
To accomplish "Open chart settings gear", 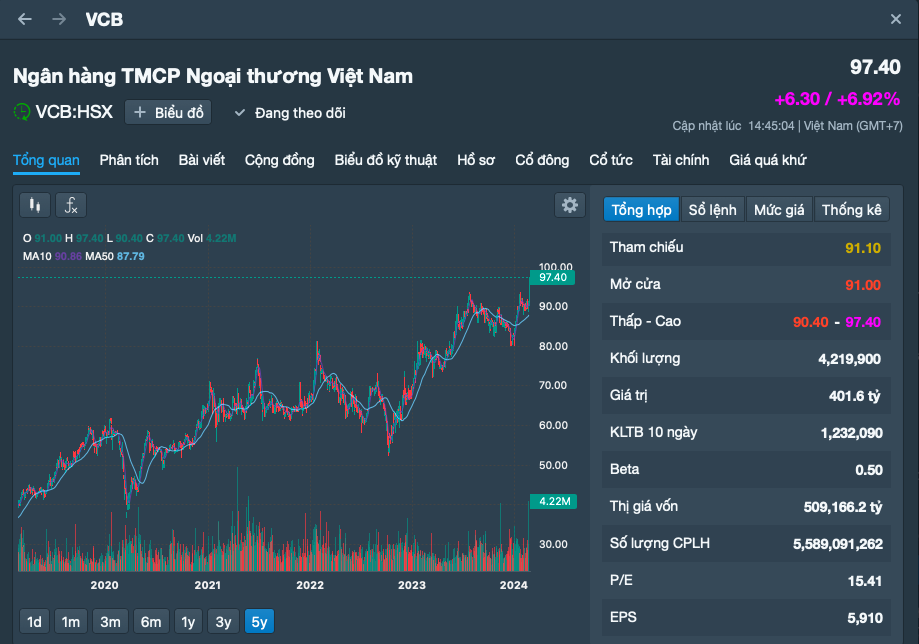I will tap(570, 205).
